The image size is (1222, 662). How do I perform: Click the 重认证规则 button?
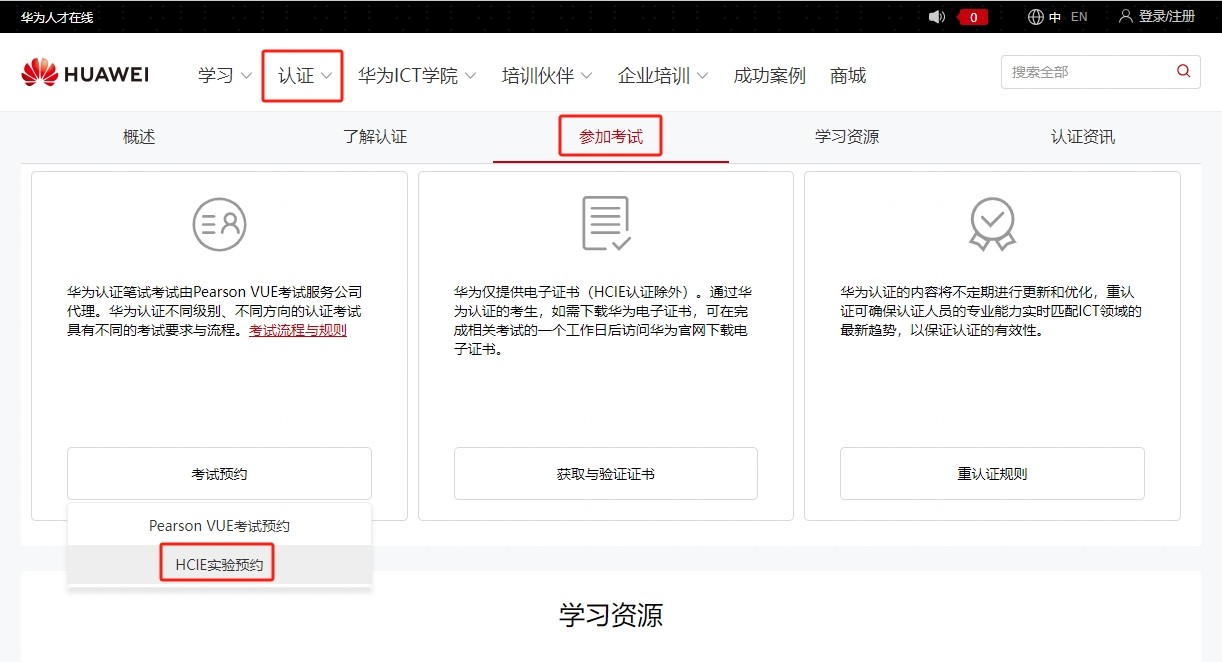click(x=992, y=474)
